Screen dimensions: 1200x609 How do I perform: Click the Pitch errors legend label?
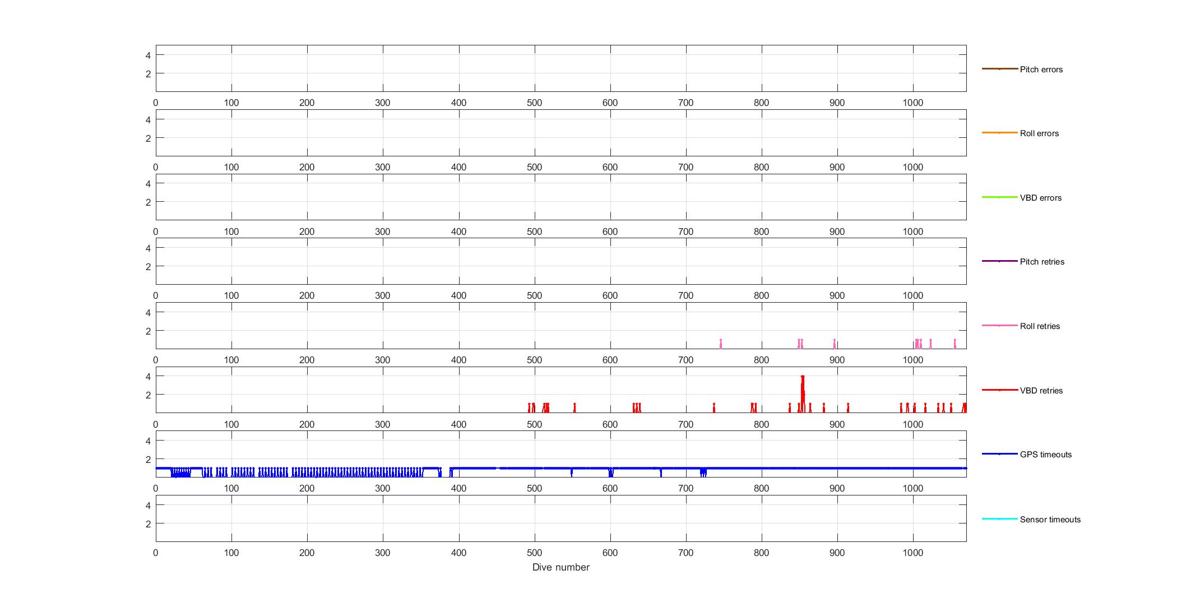[1041, 69]
